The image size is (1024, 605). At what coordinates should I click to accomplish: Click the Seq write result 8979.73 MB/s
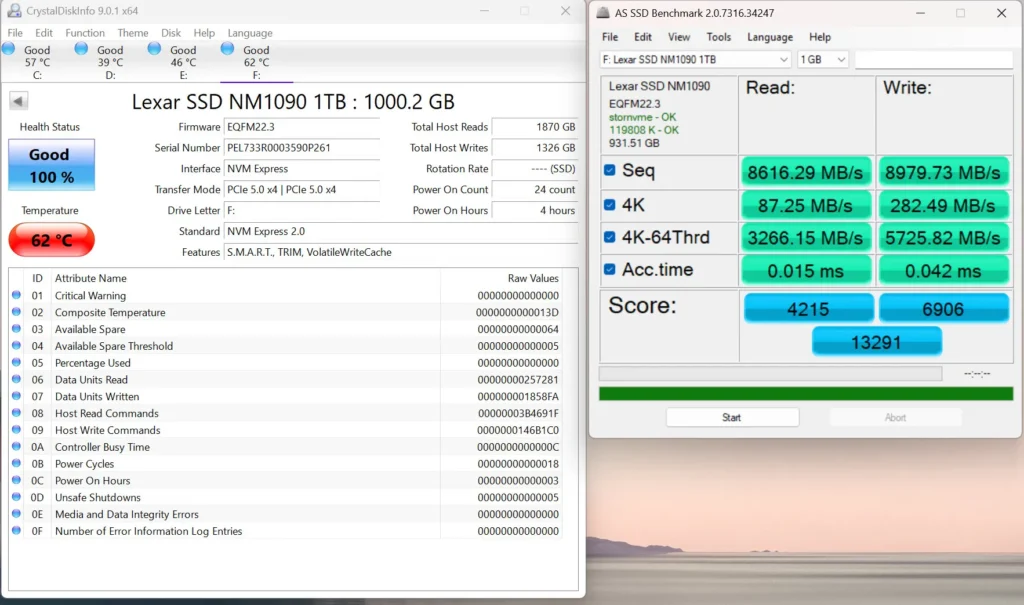[943, 172]
